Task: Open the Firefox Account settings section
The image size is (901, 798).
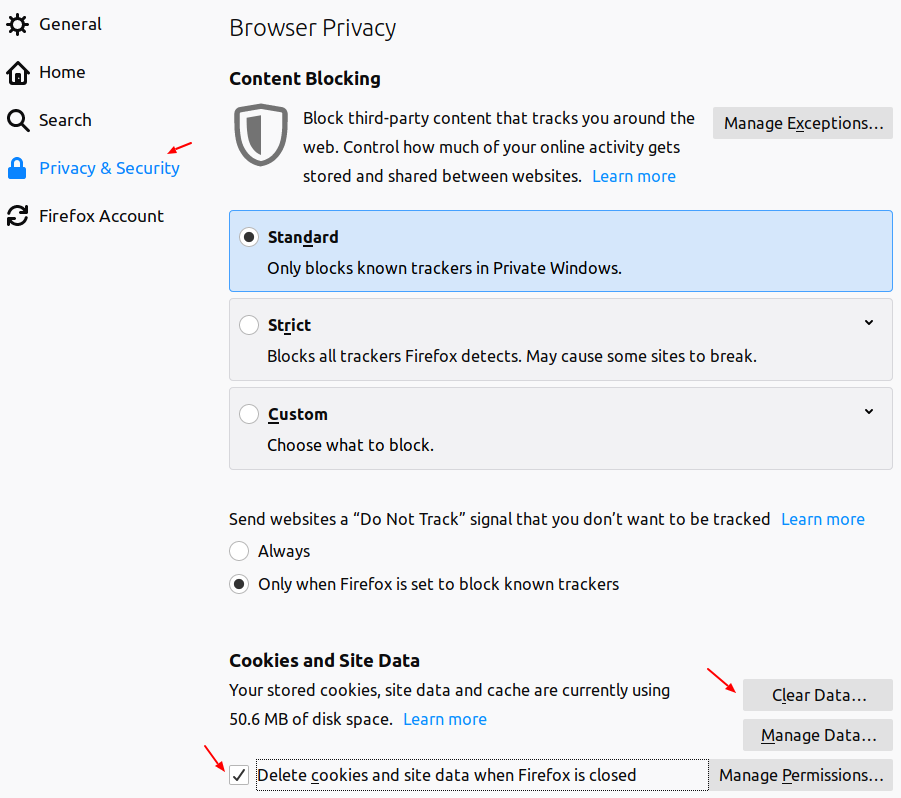Action: pyautogui.click(x=101, y=216)
